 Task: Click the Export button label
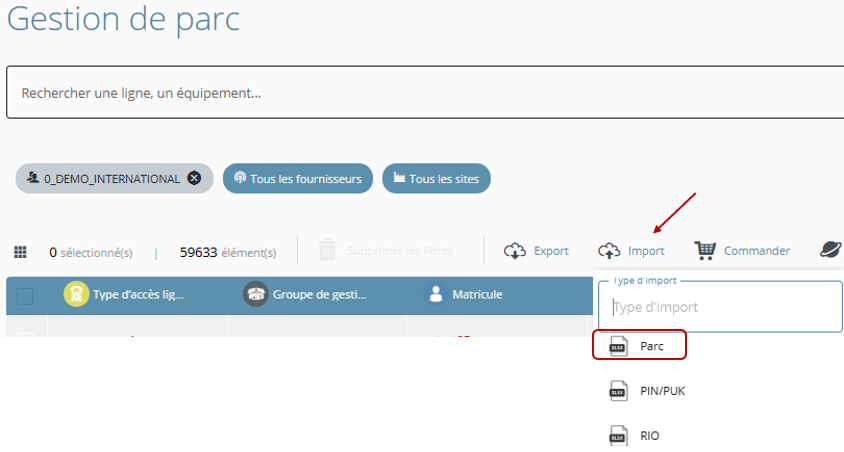pos(551,251)
